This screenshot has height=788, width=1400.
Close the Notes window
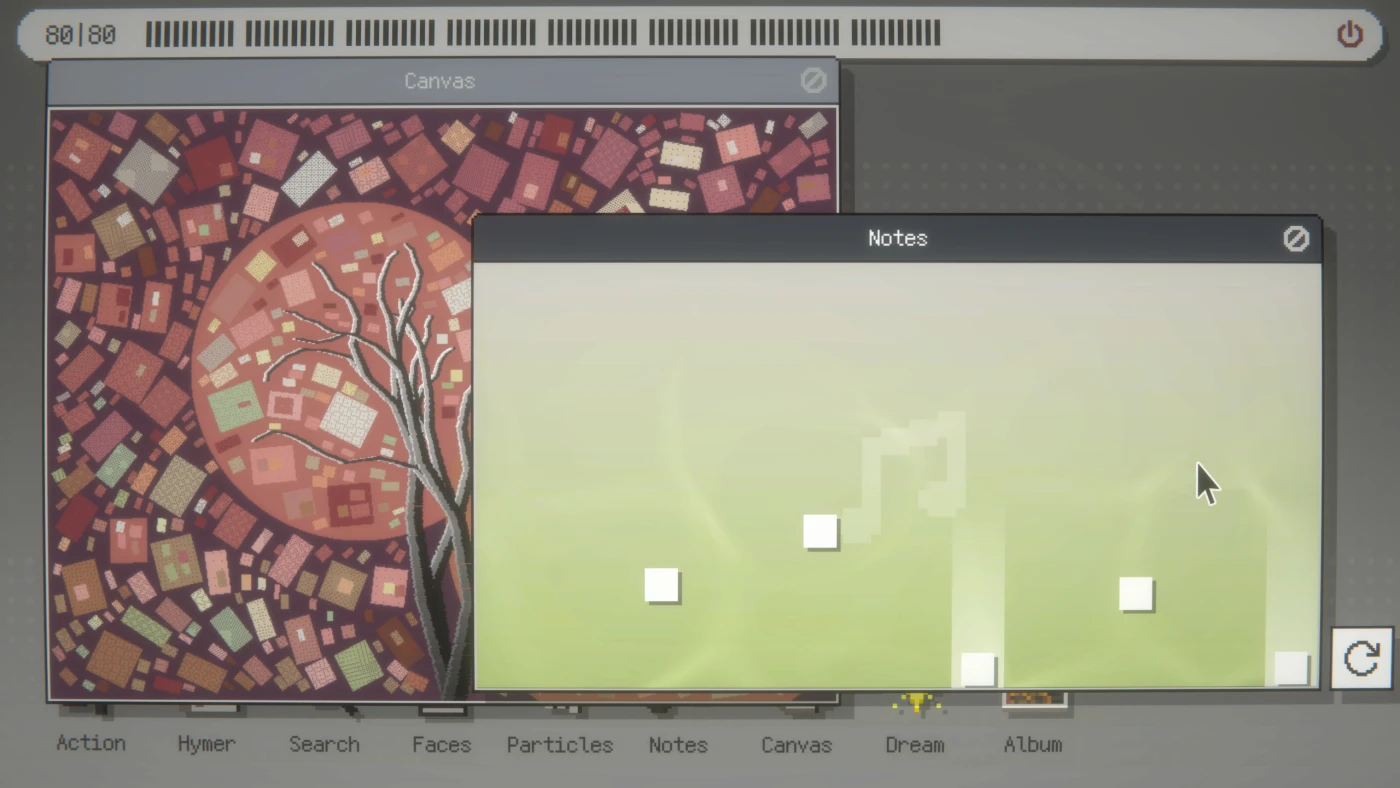click(1295, 239)
